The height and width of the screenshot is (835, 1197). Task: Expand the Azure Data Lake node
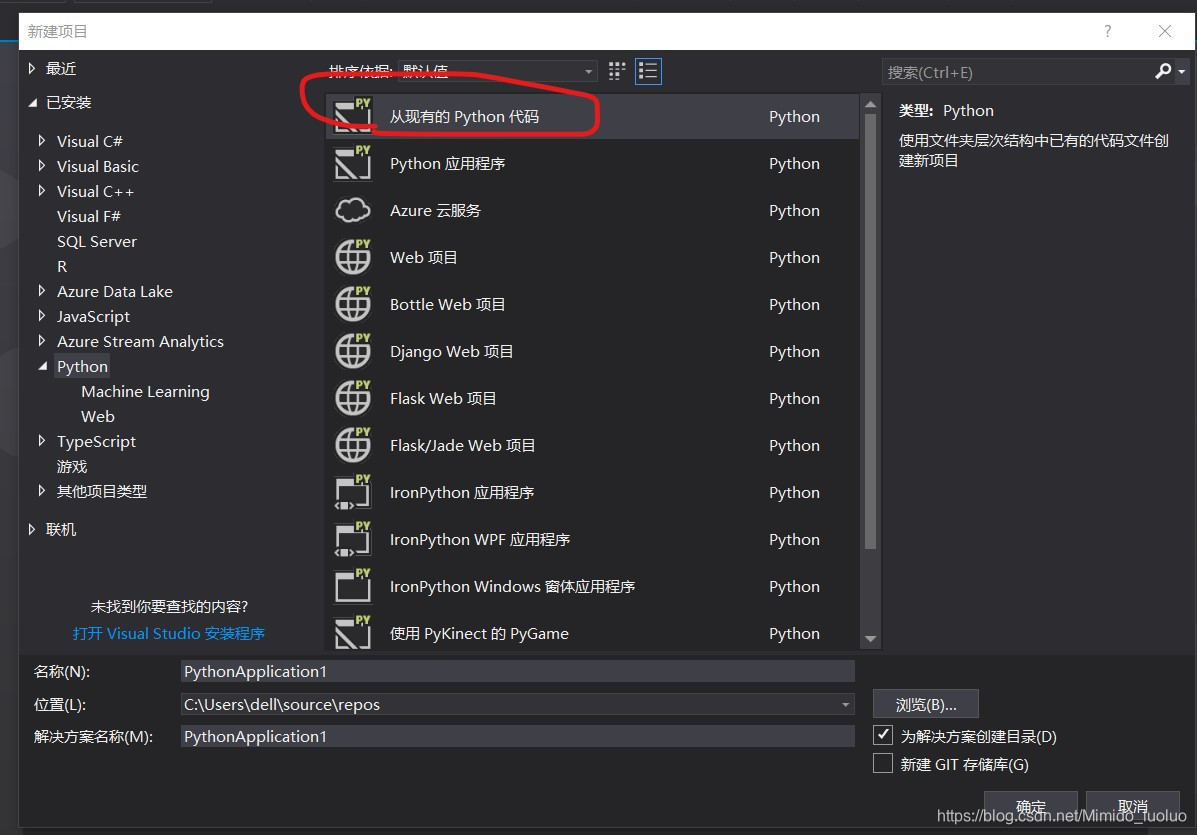click(41, 291)
